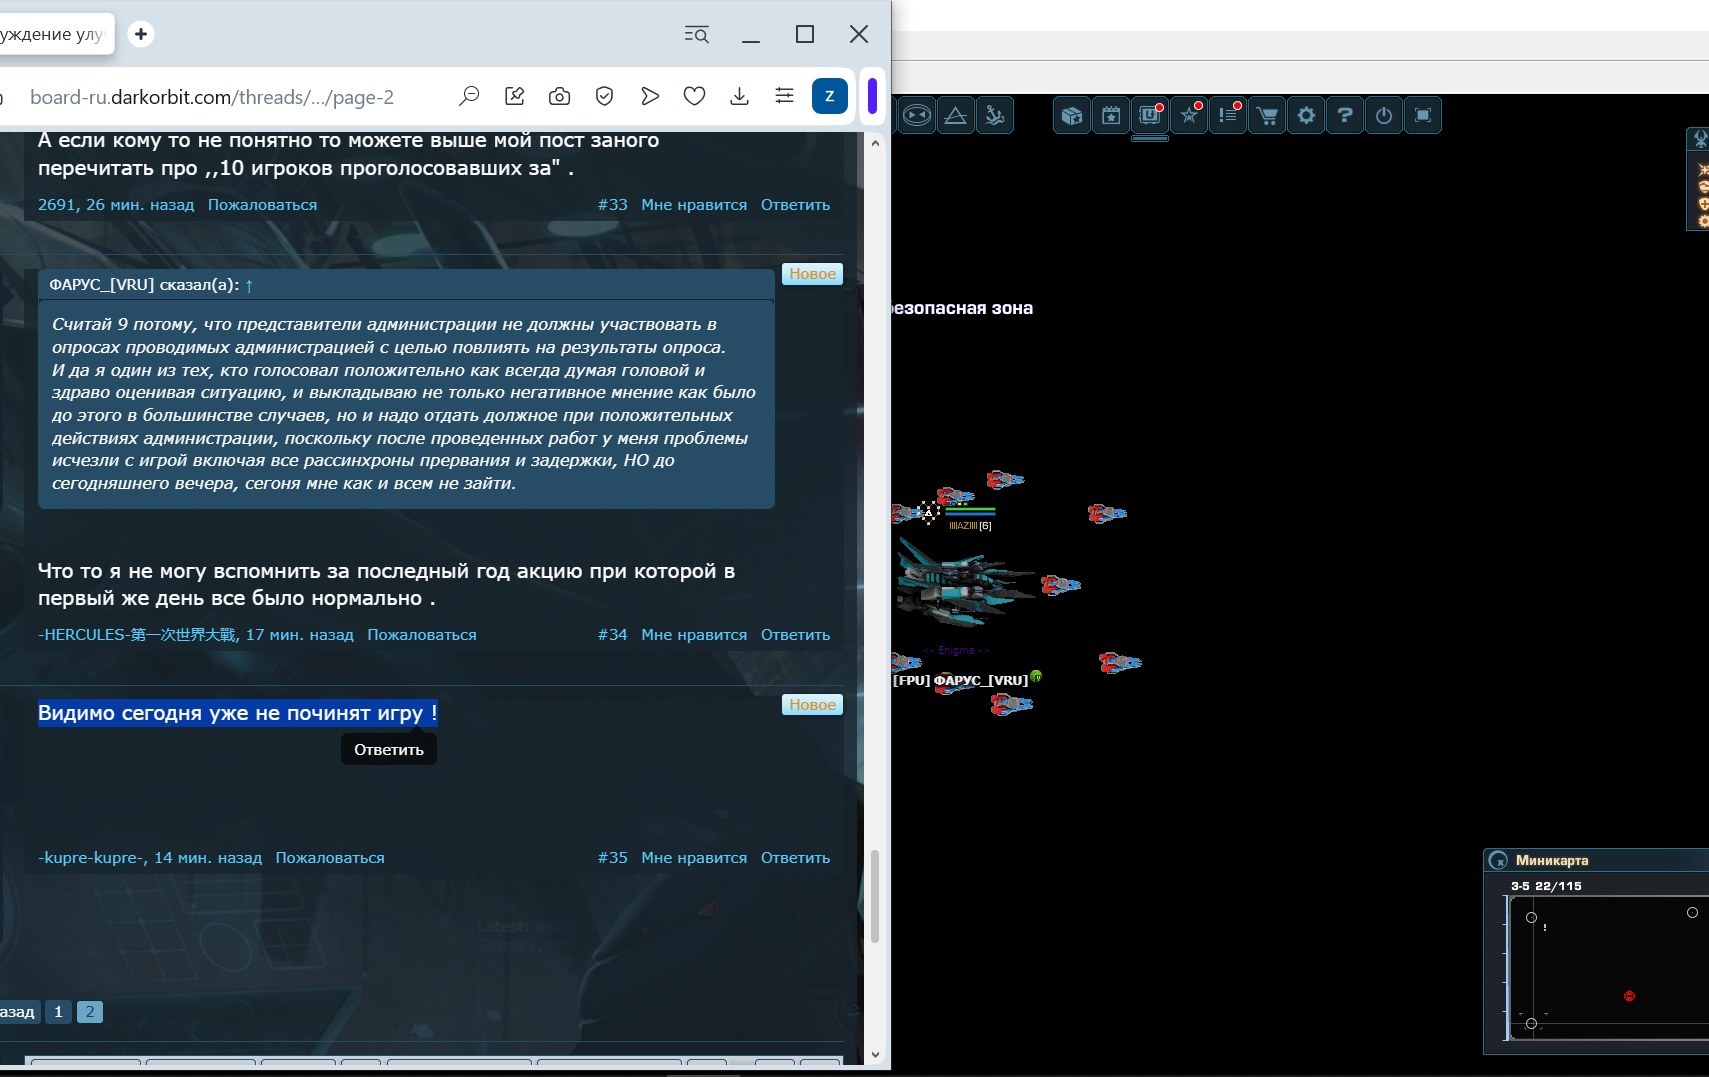Click the browser address bar URL
Screen dimensions: 1709x1077
[212, 97]
